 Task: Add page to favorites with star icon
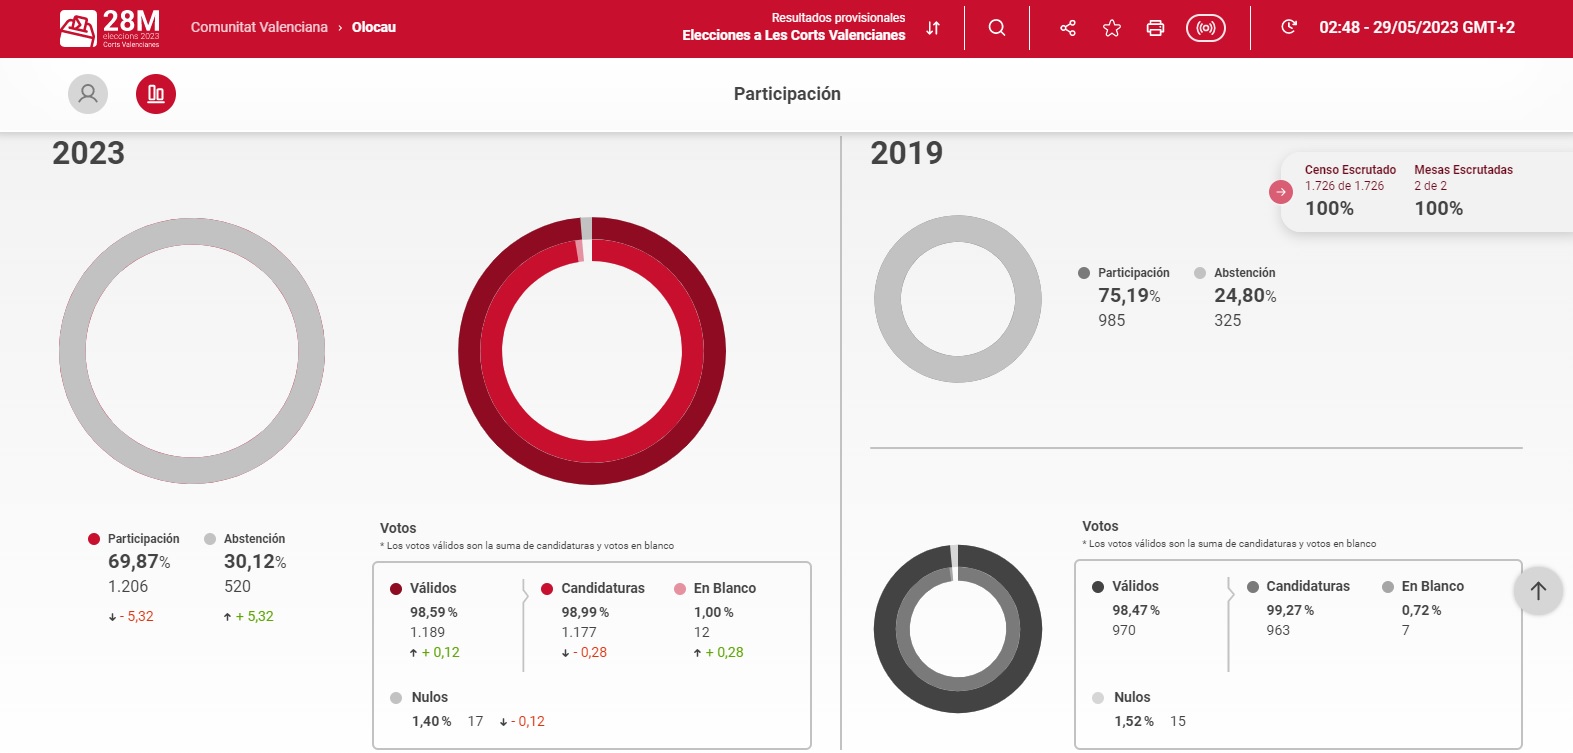tap(1112, 28)
